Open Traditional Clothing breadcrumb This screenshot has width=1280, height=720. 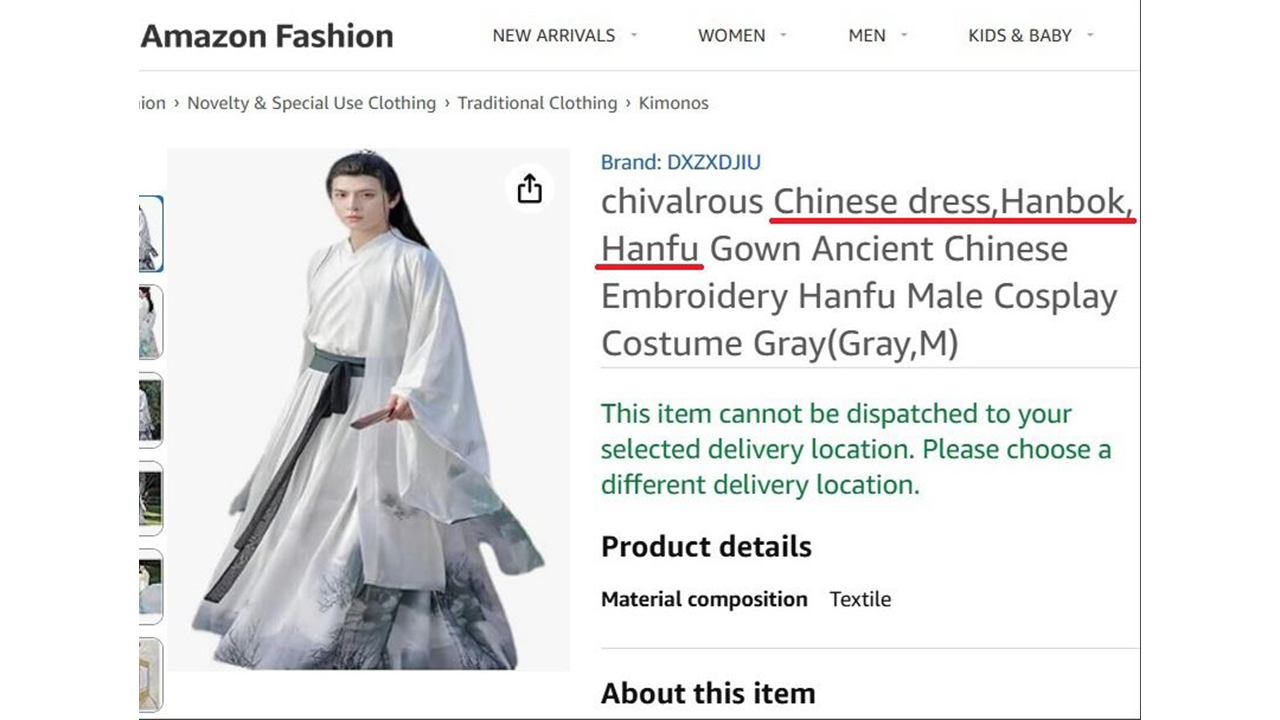[x=538, y=103]
